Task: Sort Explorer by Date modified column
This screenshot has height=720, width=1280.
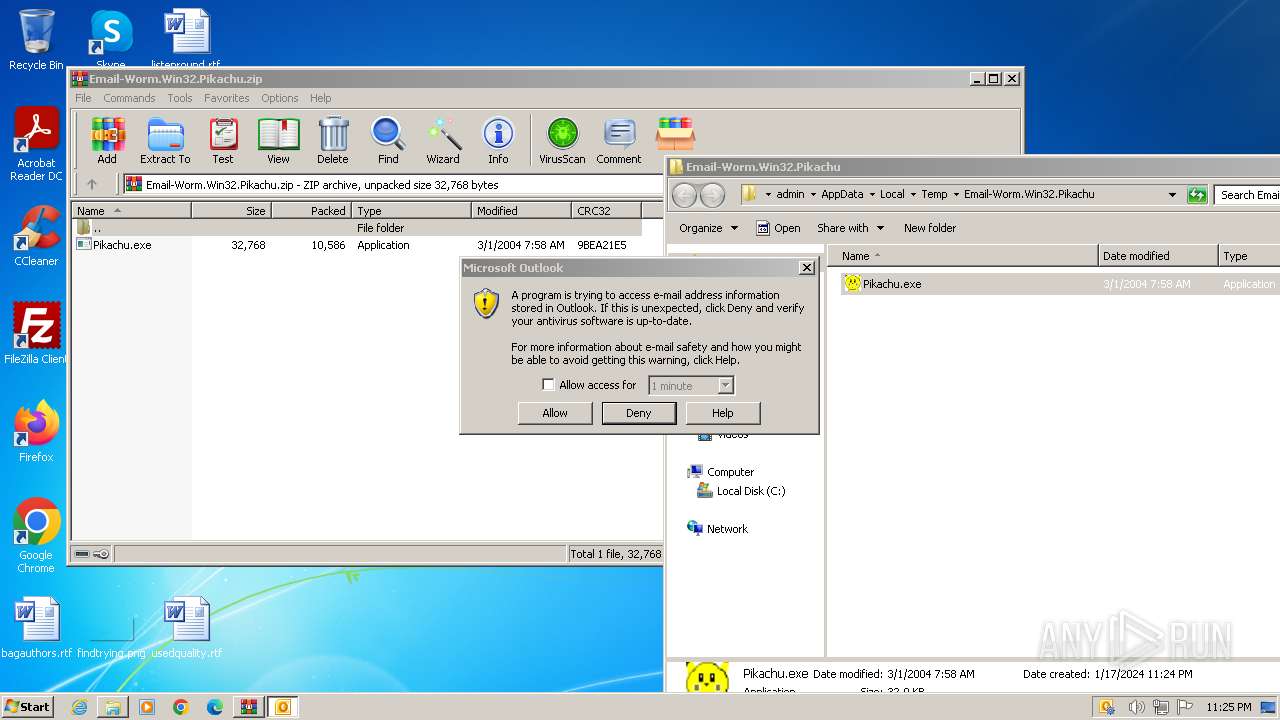Action: 1158,256
